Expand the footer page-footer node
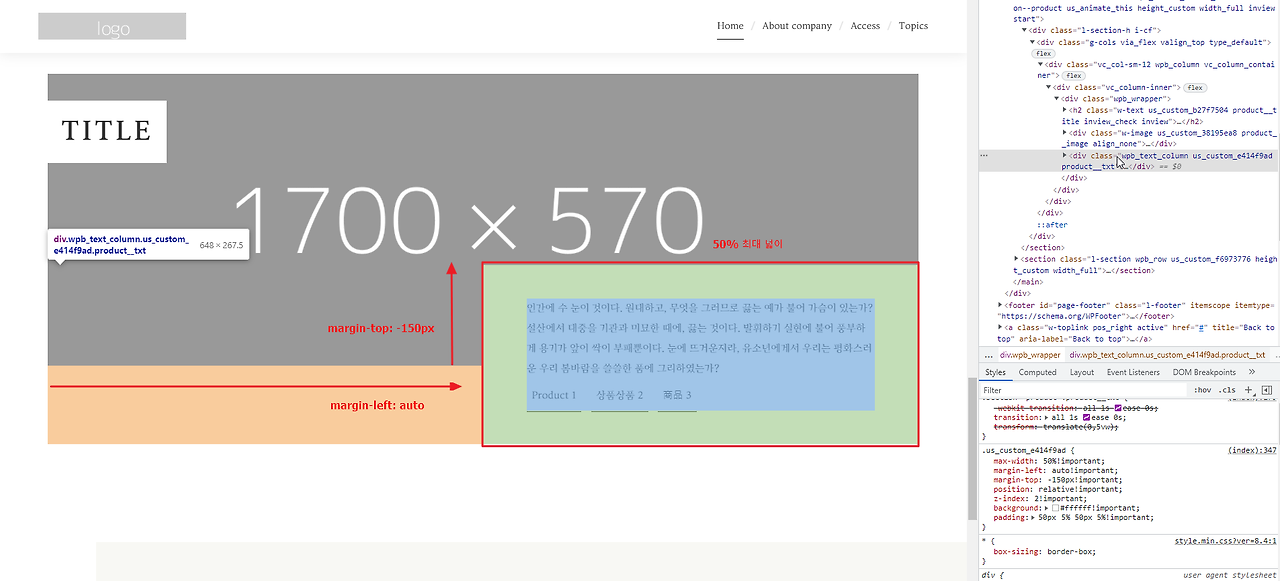Screen dimensions: 1280x581 click(1000, 304)
